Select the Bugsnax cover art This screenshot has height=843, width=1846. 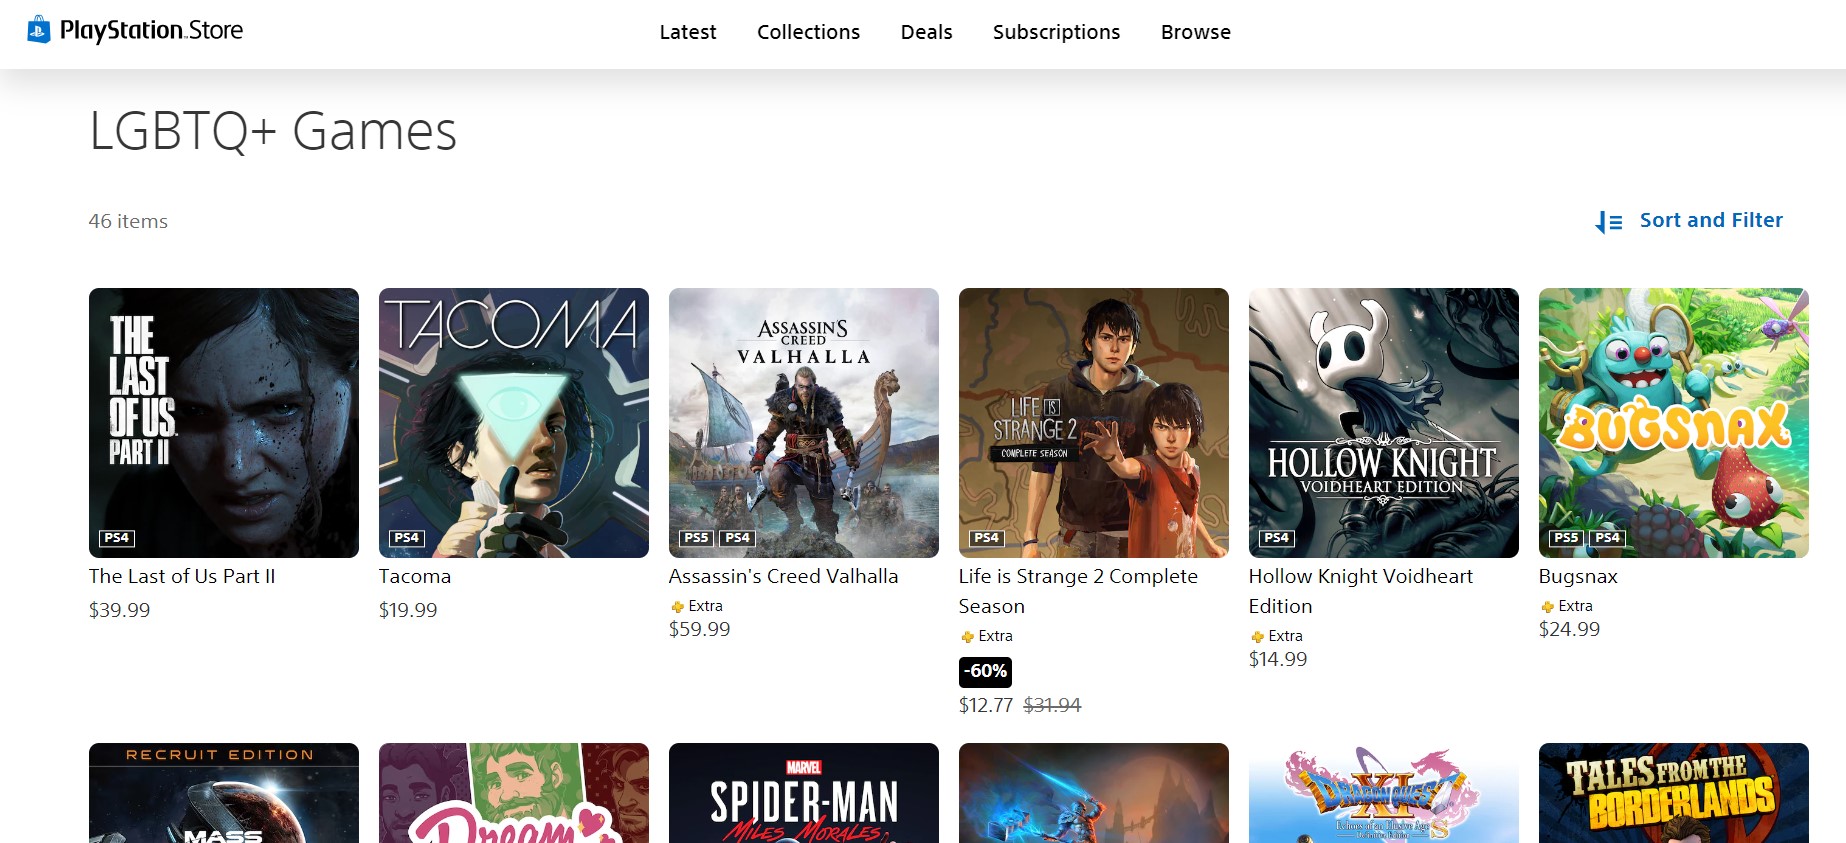point(1674,423)
